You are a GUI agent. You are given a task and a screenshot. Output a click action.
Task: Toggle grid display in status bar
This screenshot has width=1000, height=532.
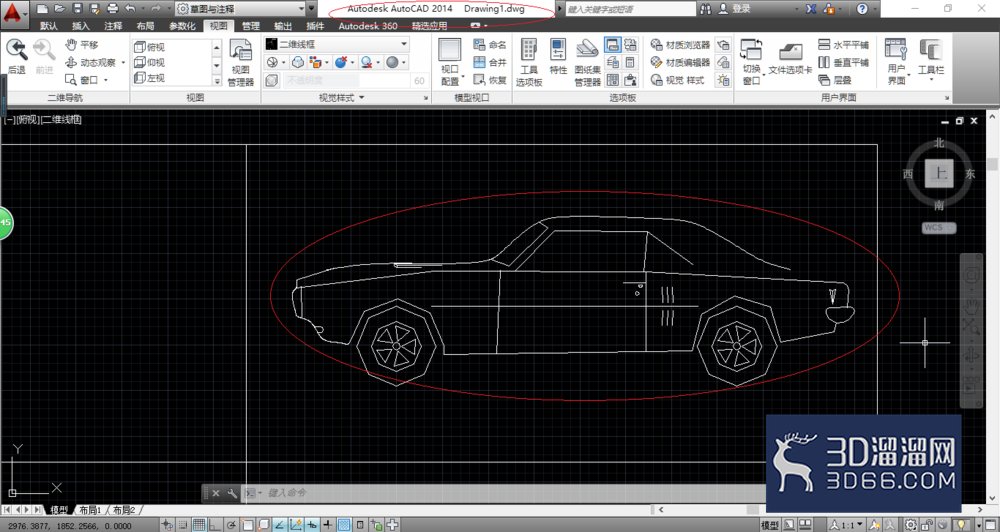(x=198, y=525)
